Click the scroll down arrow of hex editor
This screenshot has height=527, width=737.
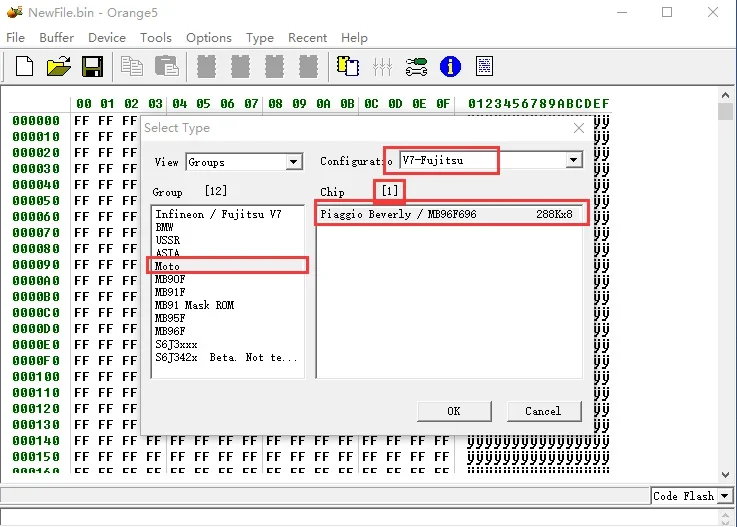pyautogui.click(x=725, y=475)
